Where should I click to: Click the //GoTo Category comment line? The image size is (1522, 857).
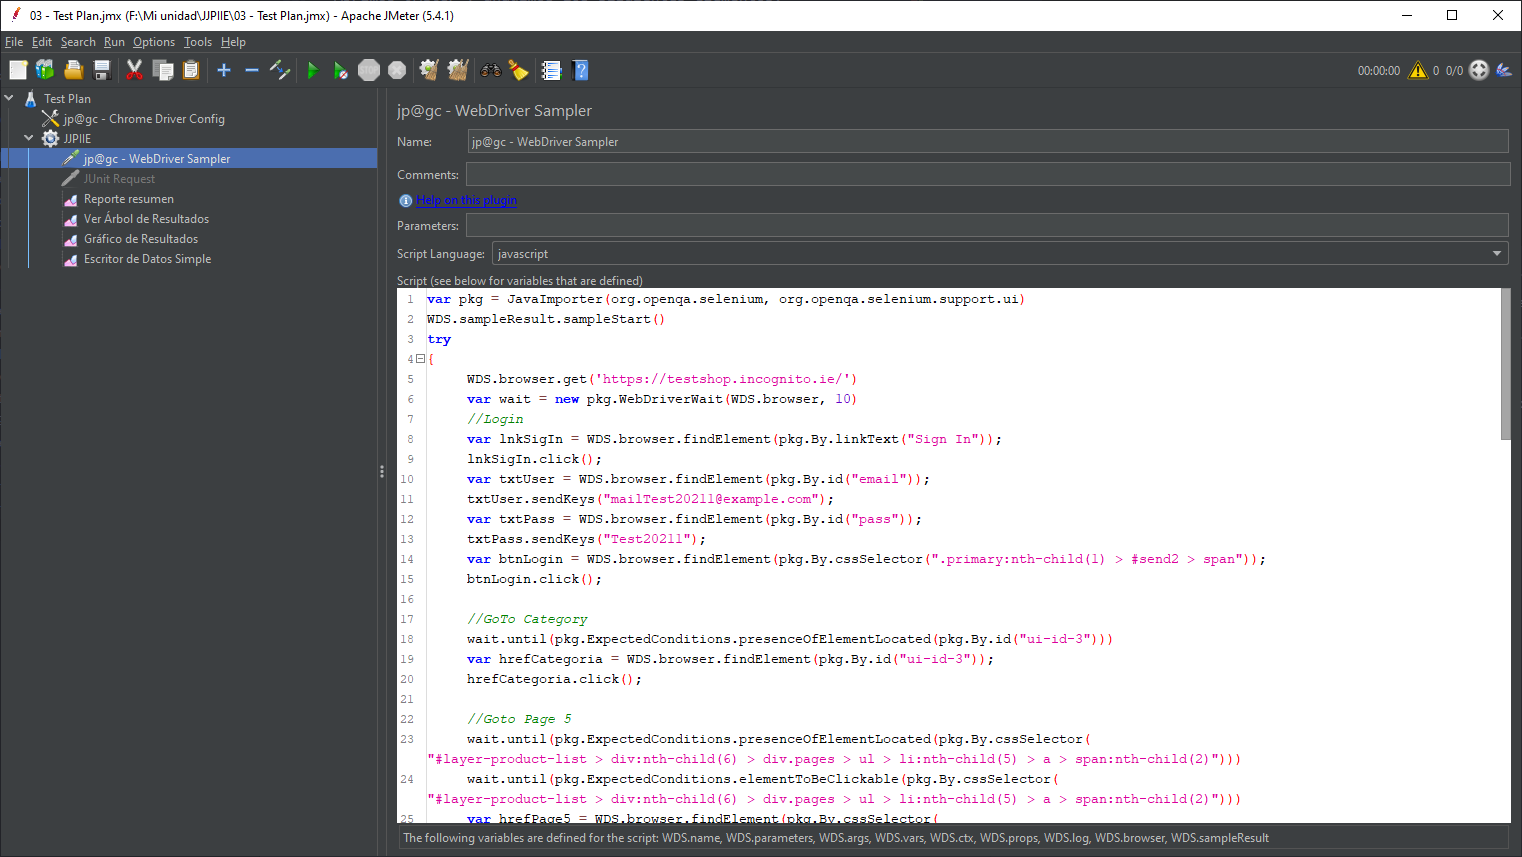click(x=527, y=619)
